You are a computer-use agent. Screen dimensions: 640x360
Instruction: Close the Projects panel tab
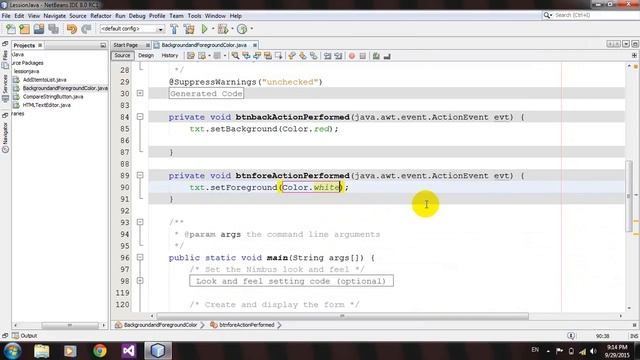(40, 45)
